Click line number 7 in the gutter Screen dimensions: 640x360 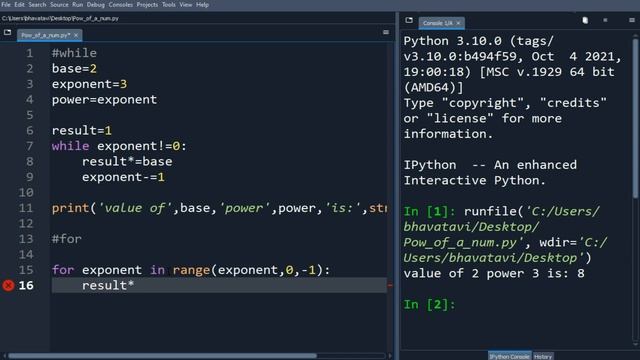(x=29, y=146)
